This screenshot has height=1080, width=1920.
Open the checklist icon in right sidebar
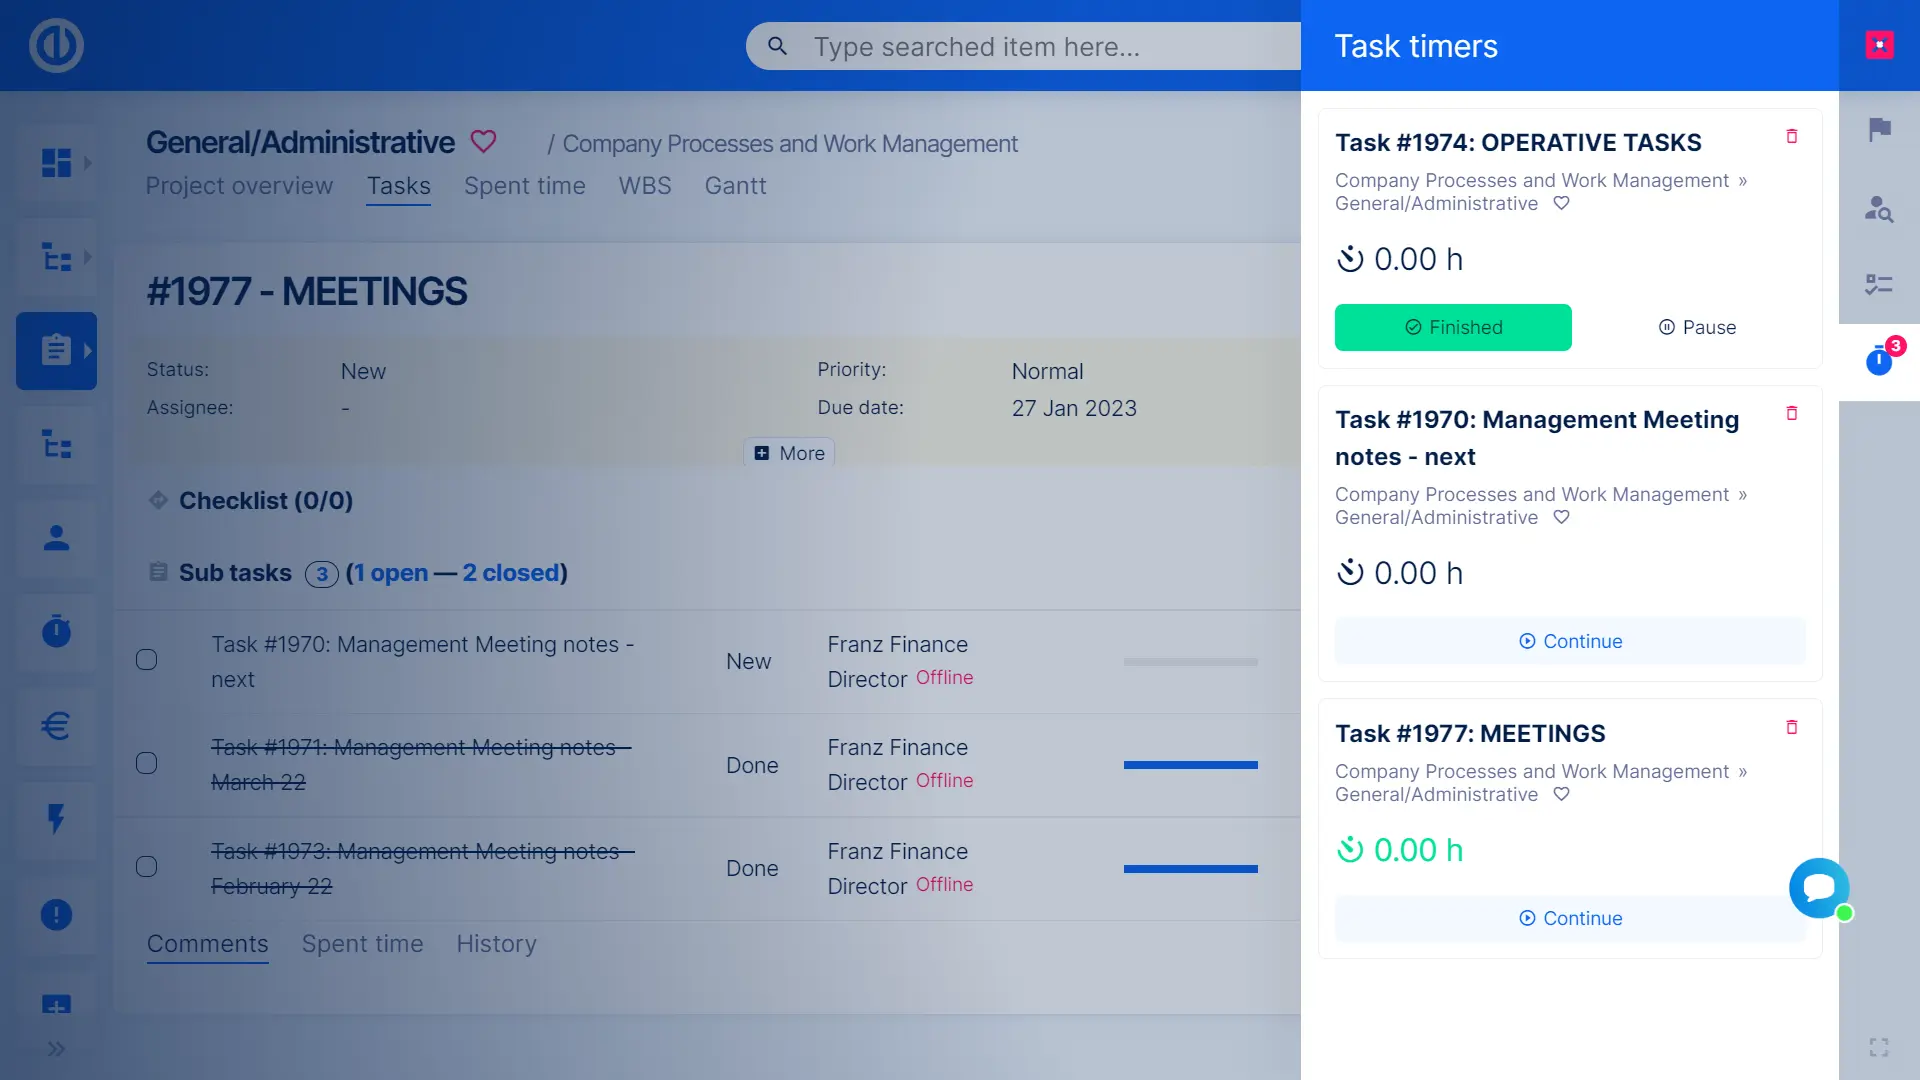click(x=1879, y=285)
